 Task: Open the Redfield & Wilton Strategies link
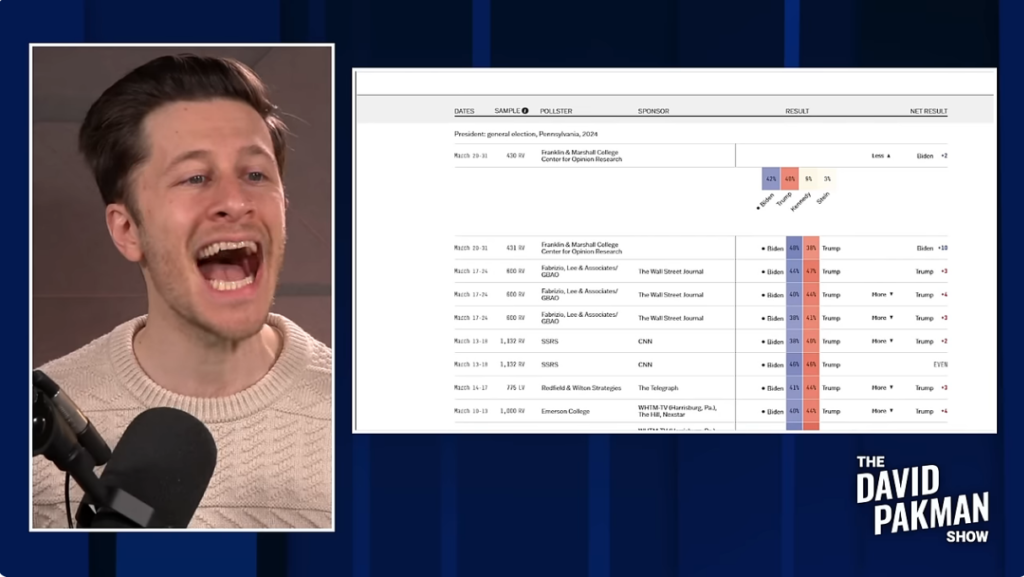coord(581,388)
